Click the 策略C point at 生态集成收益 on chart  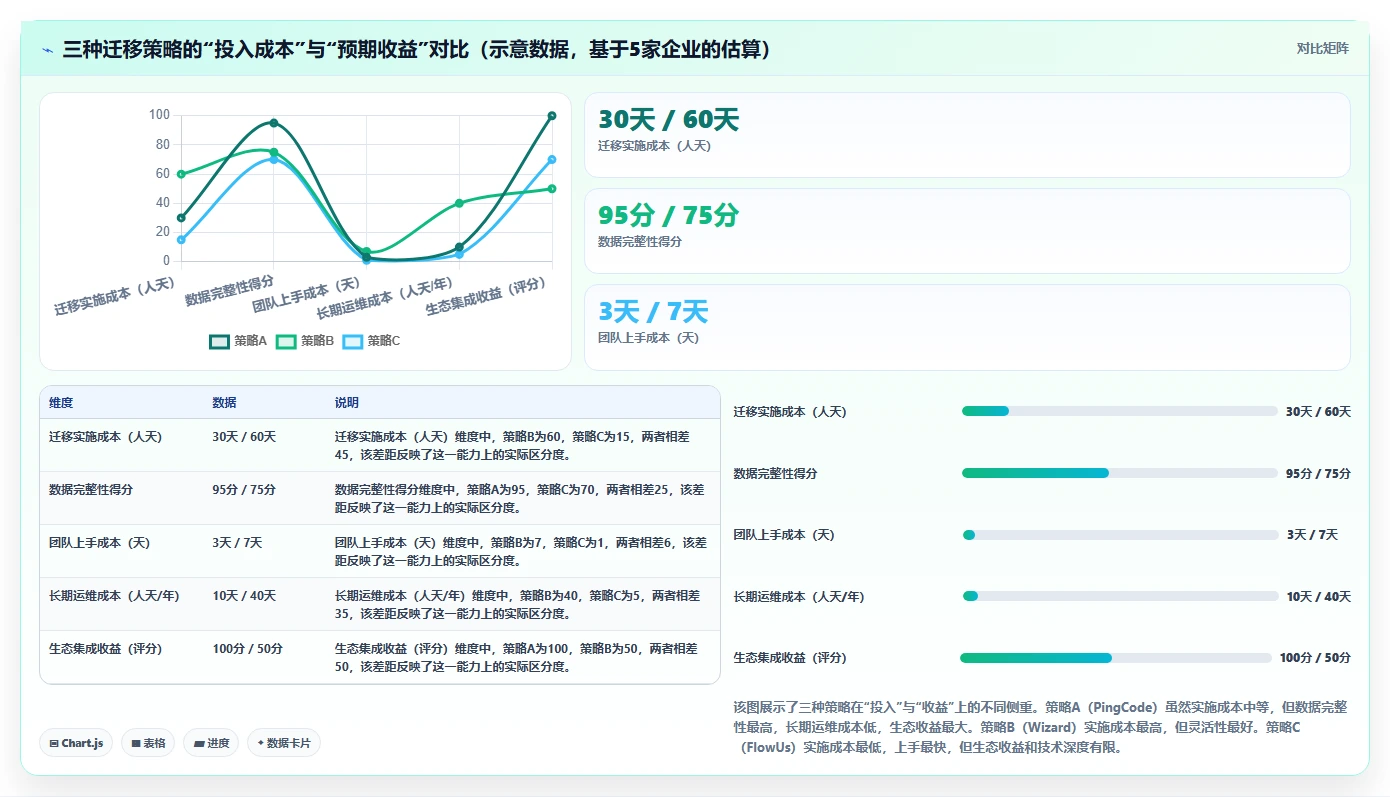tap(552, 159)
